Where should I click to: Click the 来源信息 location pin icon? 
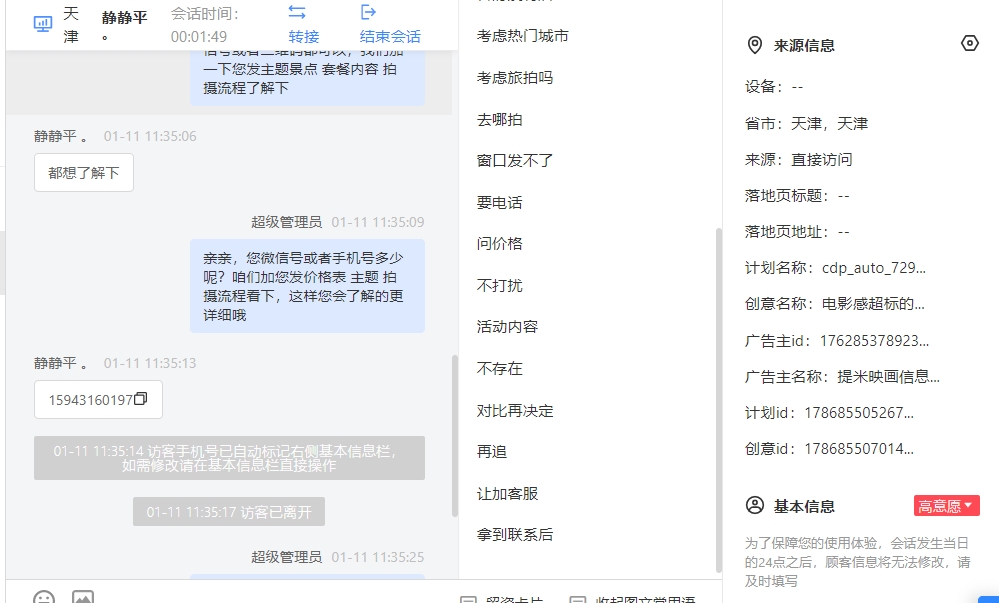(x=754, y=45)
